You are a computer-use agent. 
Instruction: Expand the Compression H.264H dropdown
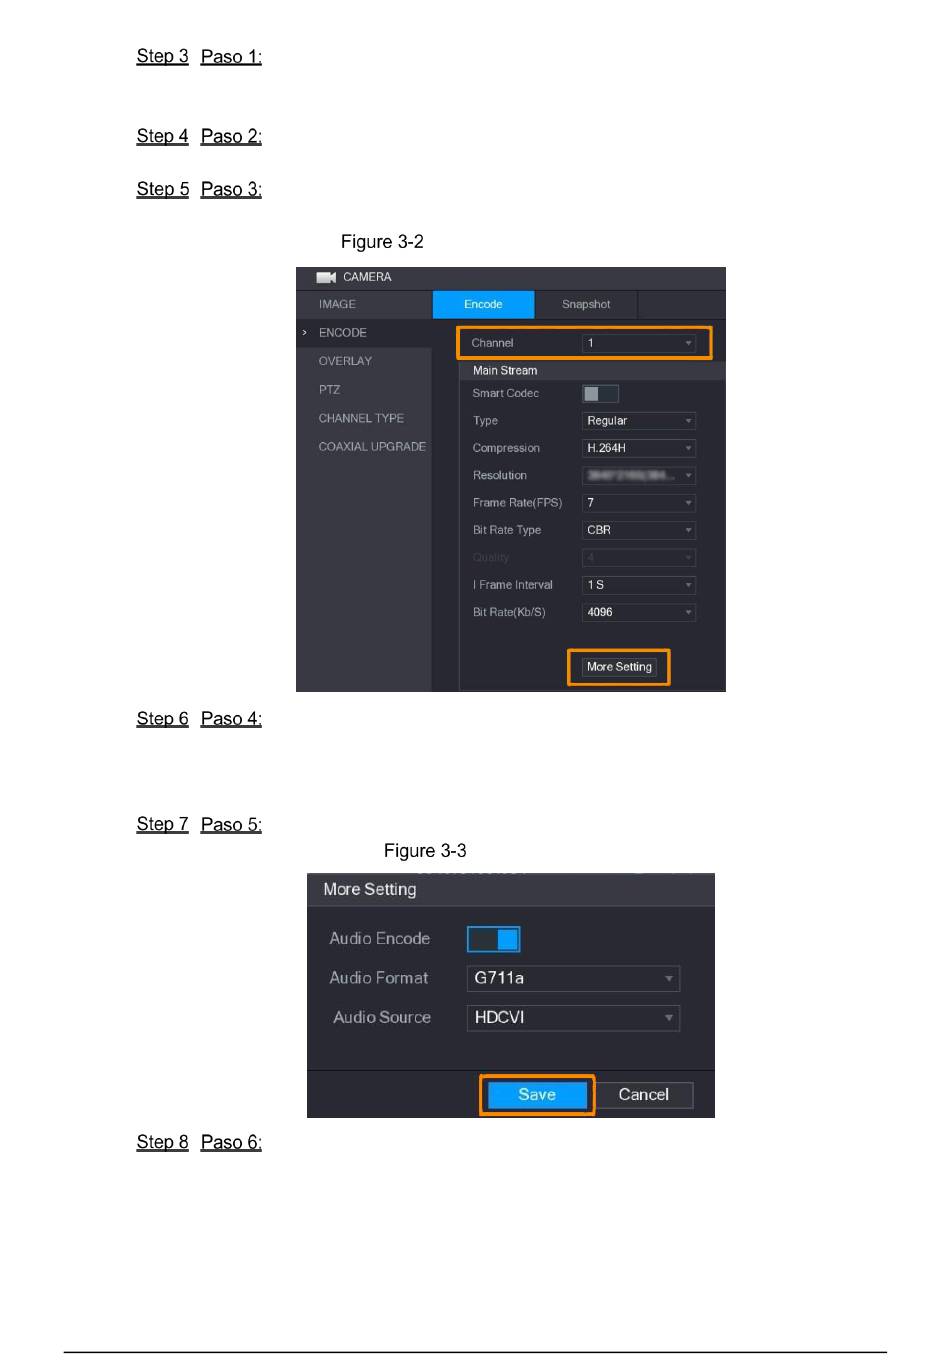(x=638, y=448)
